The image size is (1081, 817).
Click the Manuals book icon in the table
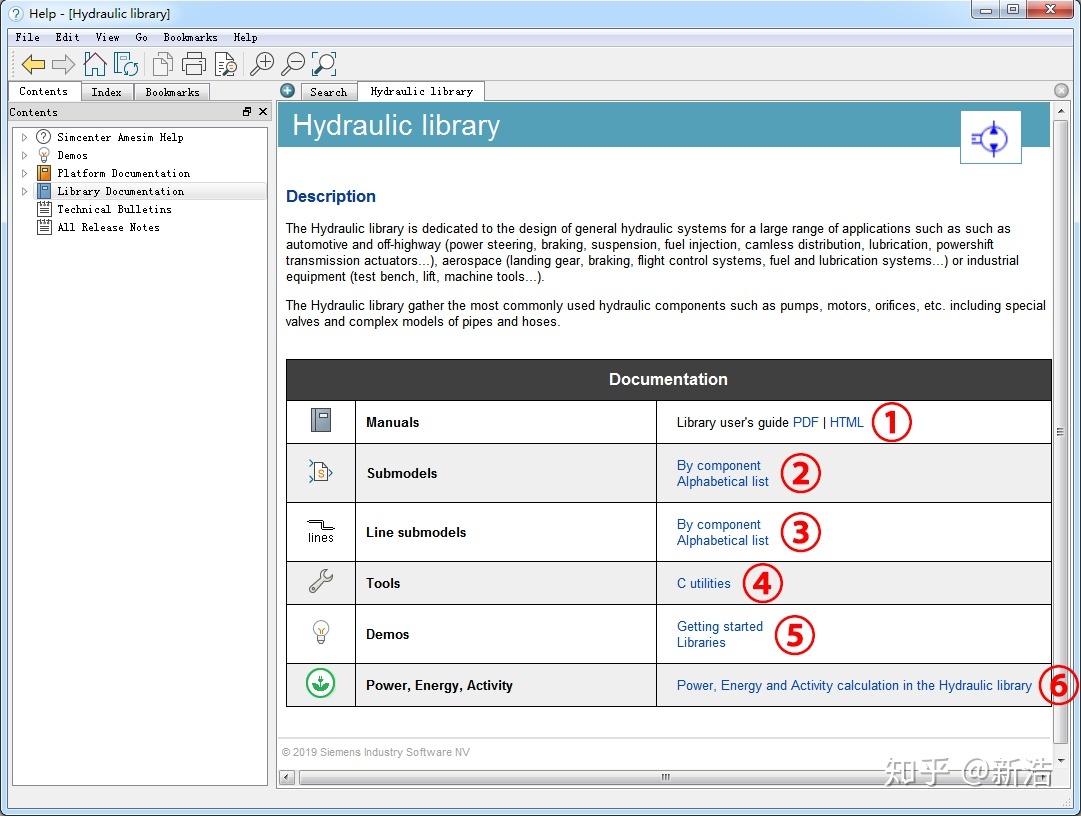coord(321,420)
